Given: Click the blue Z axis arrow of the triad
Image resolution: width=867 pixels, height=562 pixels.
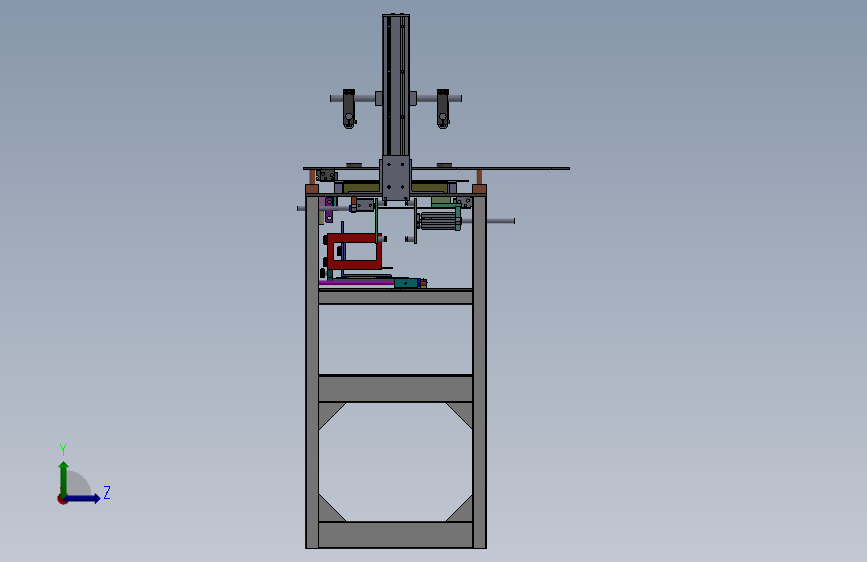Looking at the screenshot, I should [83, 498].
